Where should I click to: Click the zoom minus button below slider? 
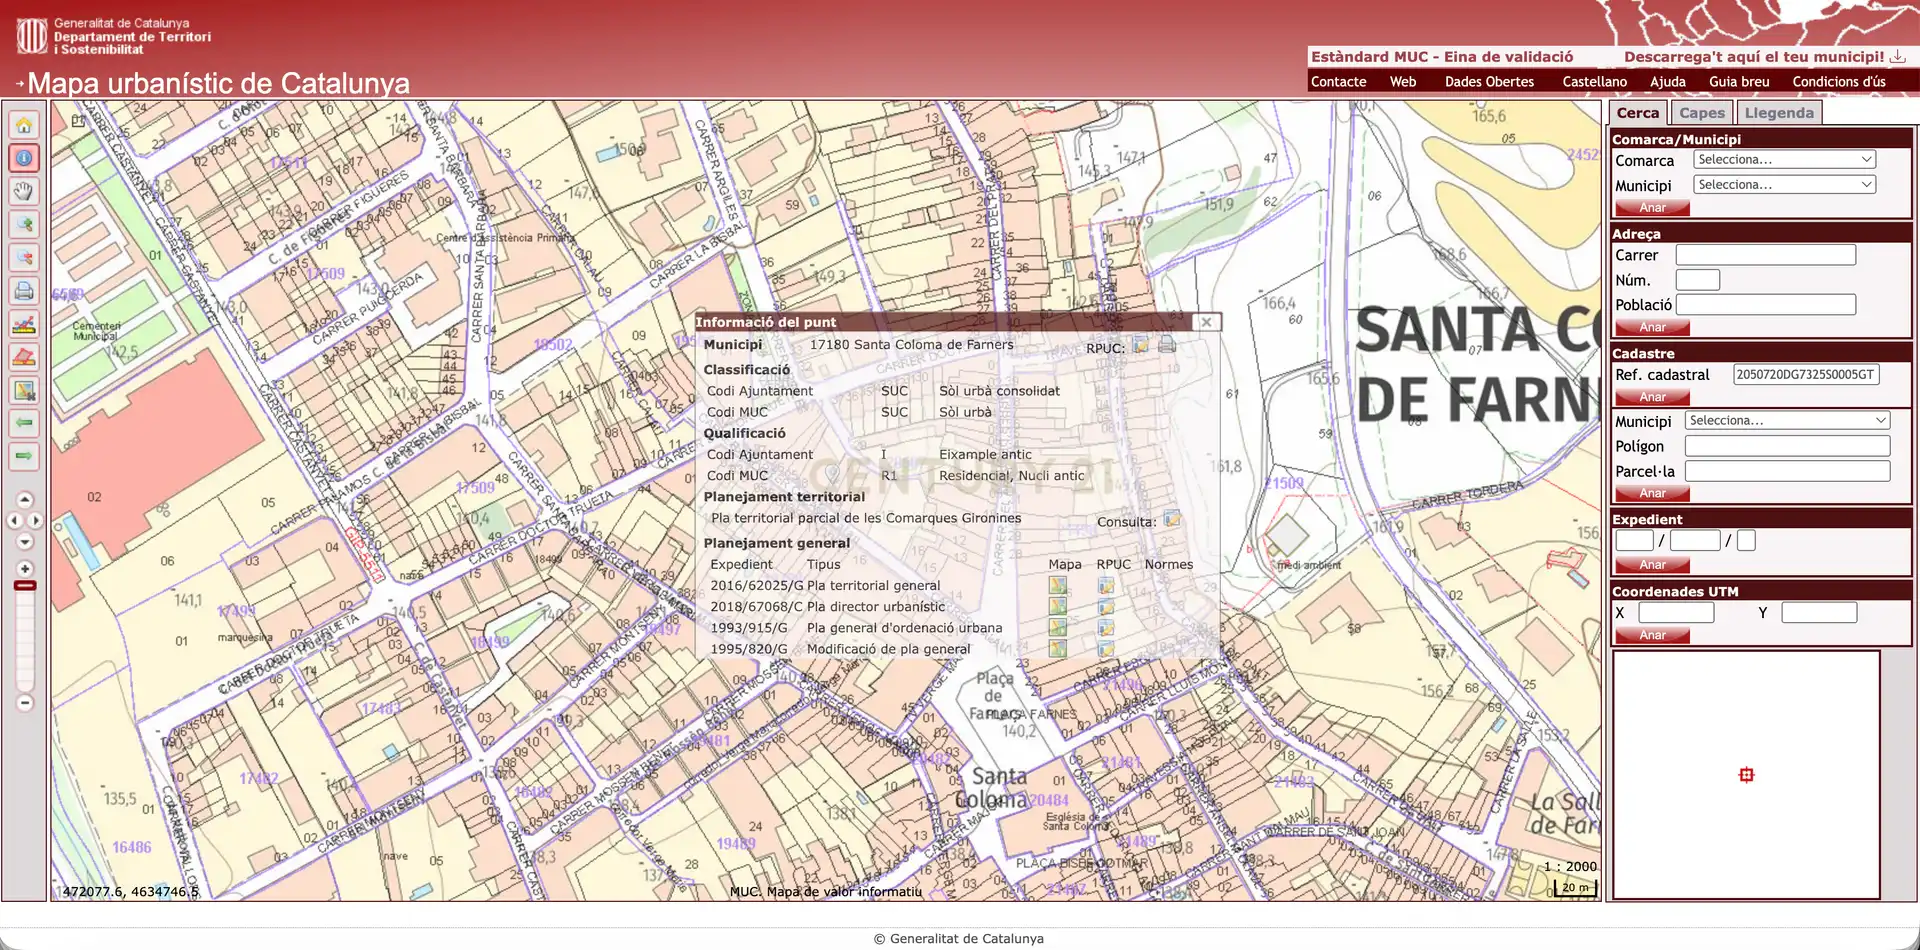tap(25, 703)
